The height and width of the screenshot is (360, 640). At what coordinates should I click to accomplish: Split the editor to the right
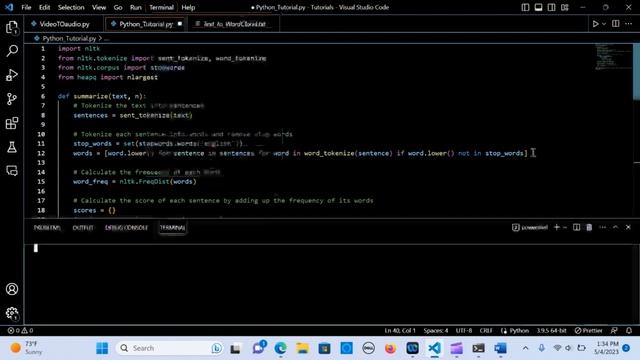(616, 24)
